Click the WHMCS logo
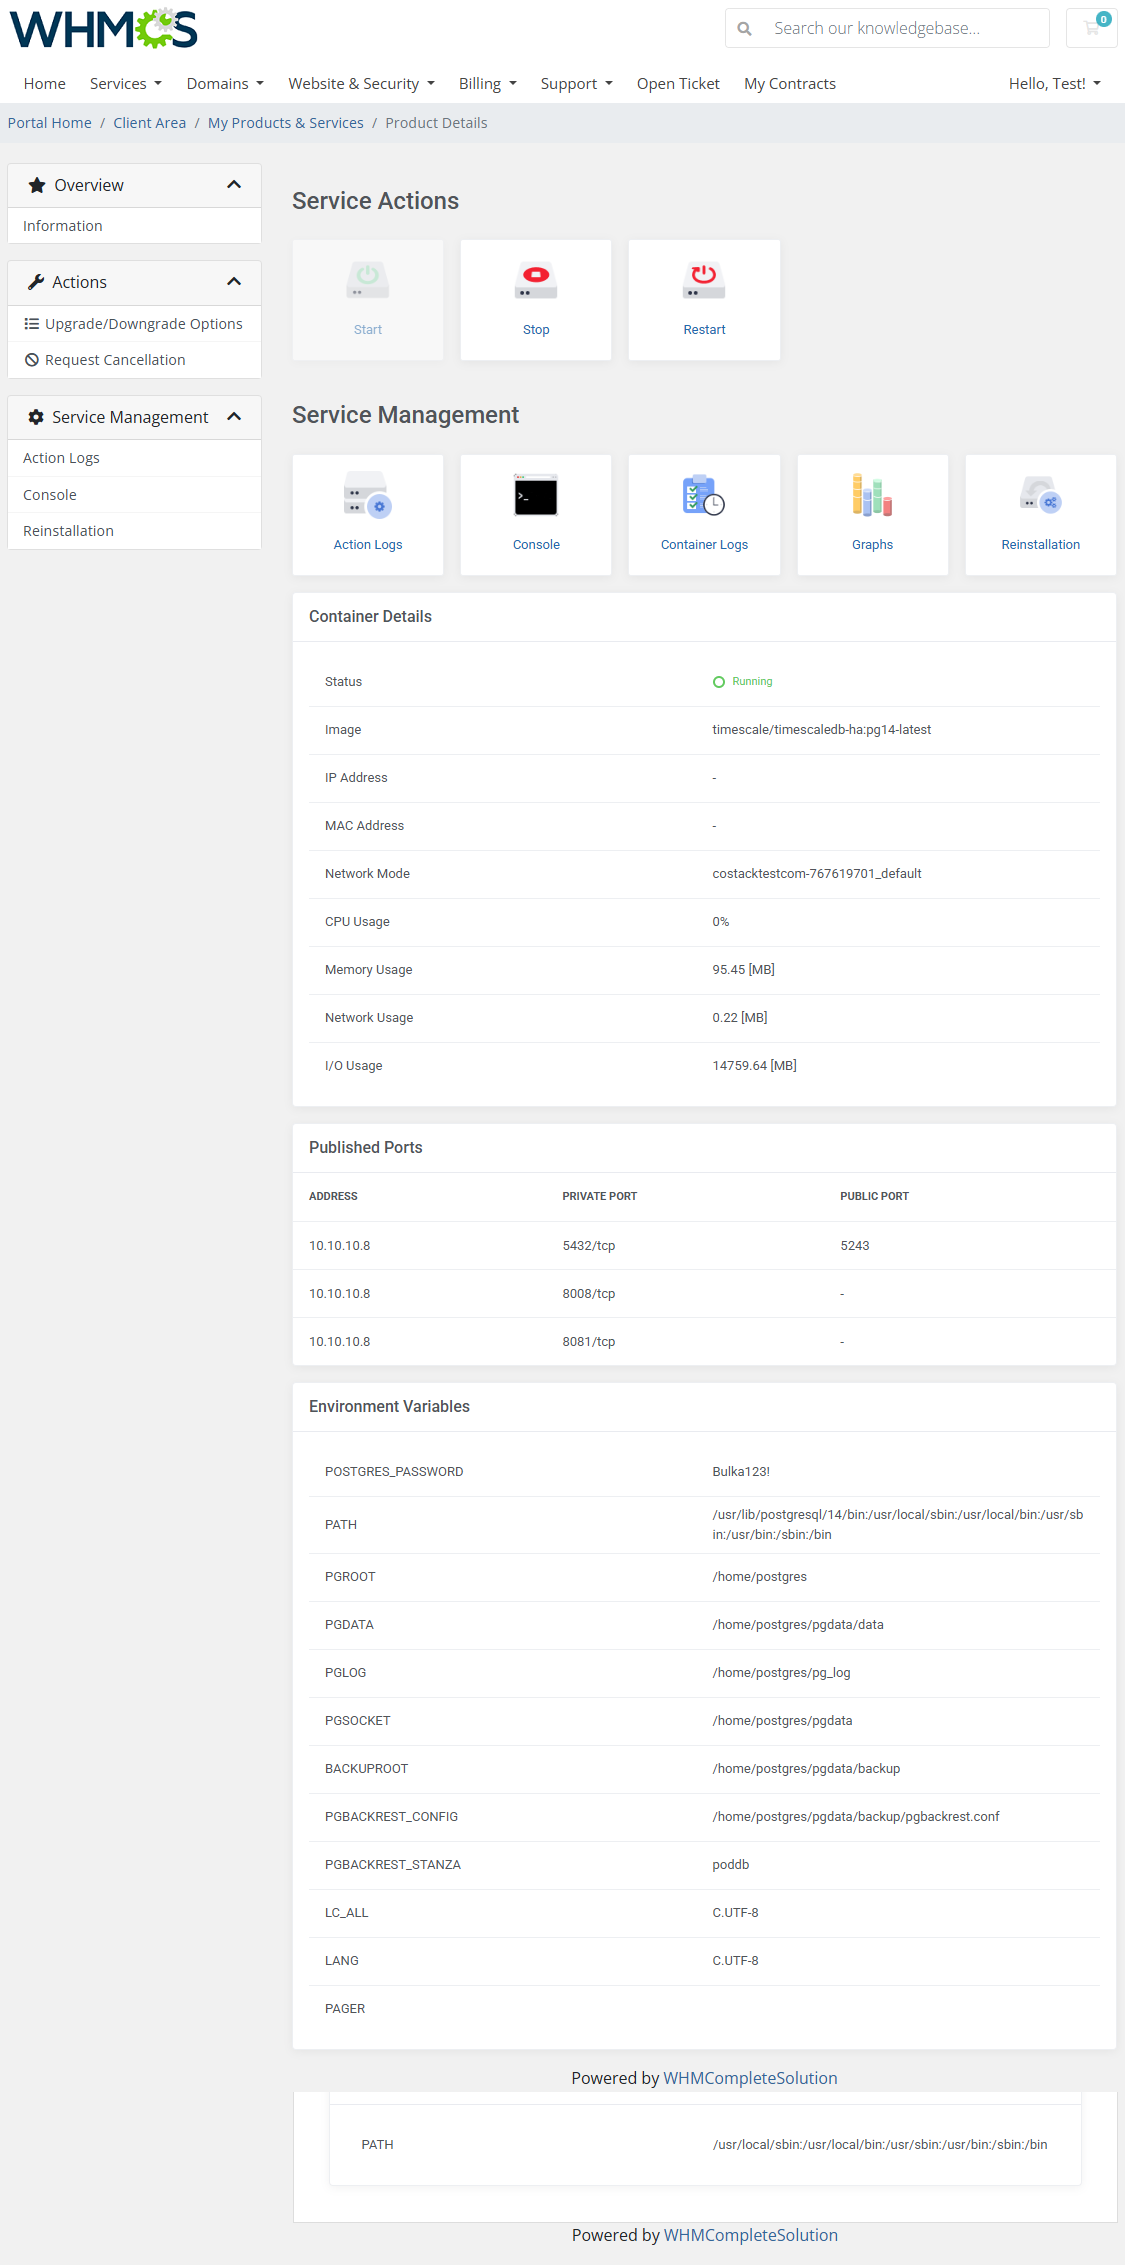The height and width of the screenshot is (2265, 1125). pyautogui.click(x=104, y=29)
